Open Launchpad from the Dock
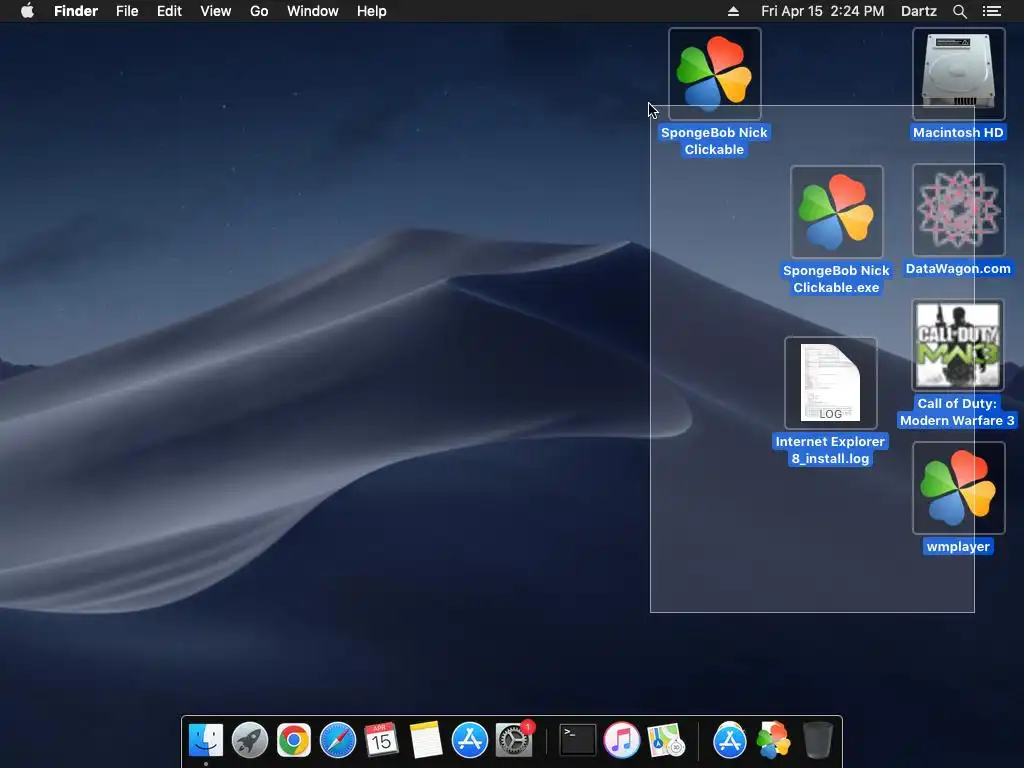Screen dimensions: 1024x768 (250, 741)
